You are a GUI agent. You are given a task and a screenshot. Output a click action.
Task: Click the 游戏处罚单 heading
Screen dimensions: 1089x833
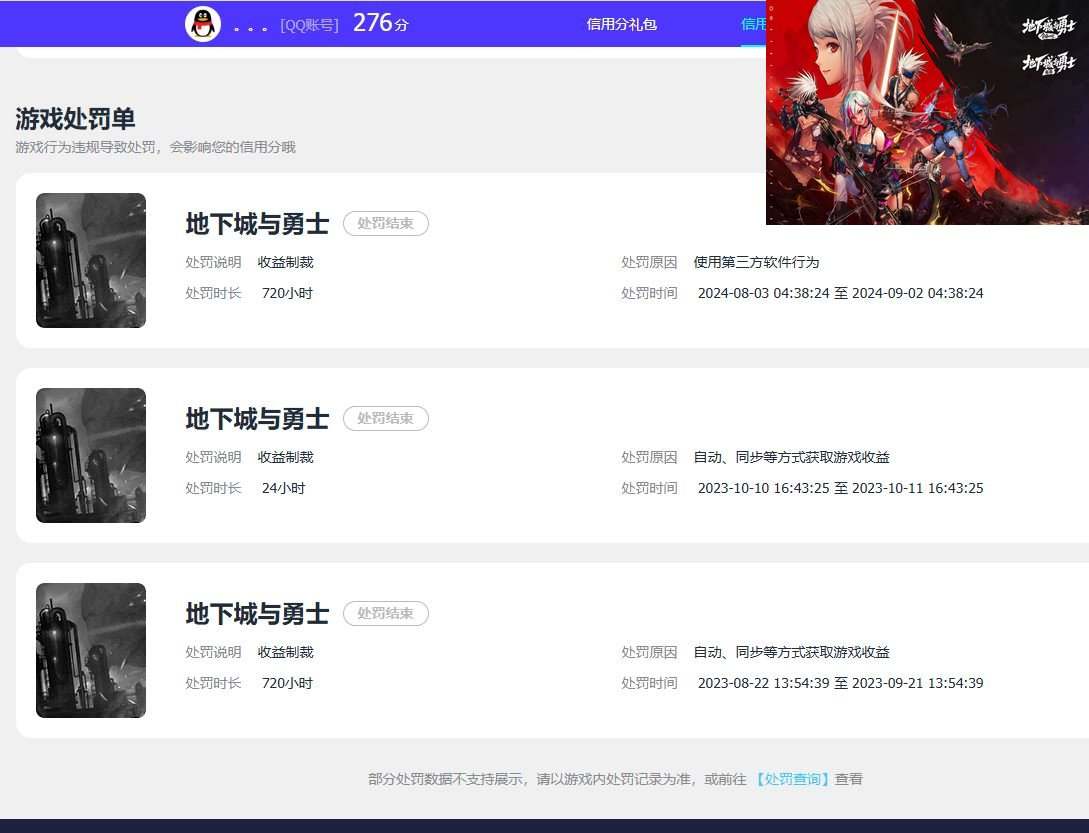click(75, 119)
